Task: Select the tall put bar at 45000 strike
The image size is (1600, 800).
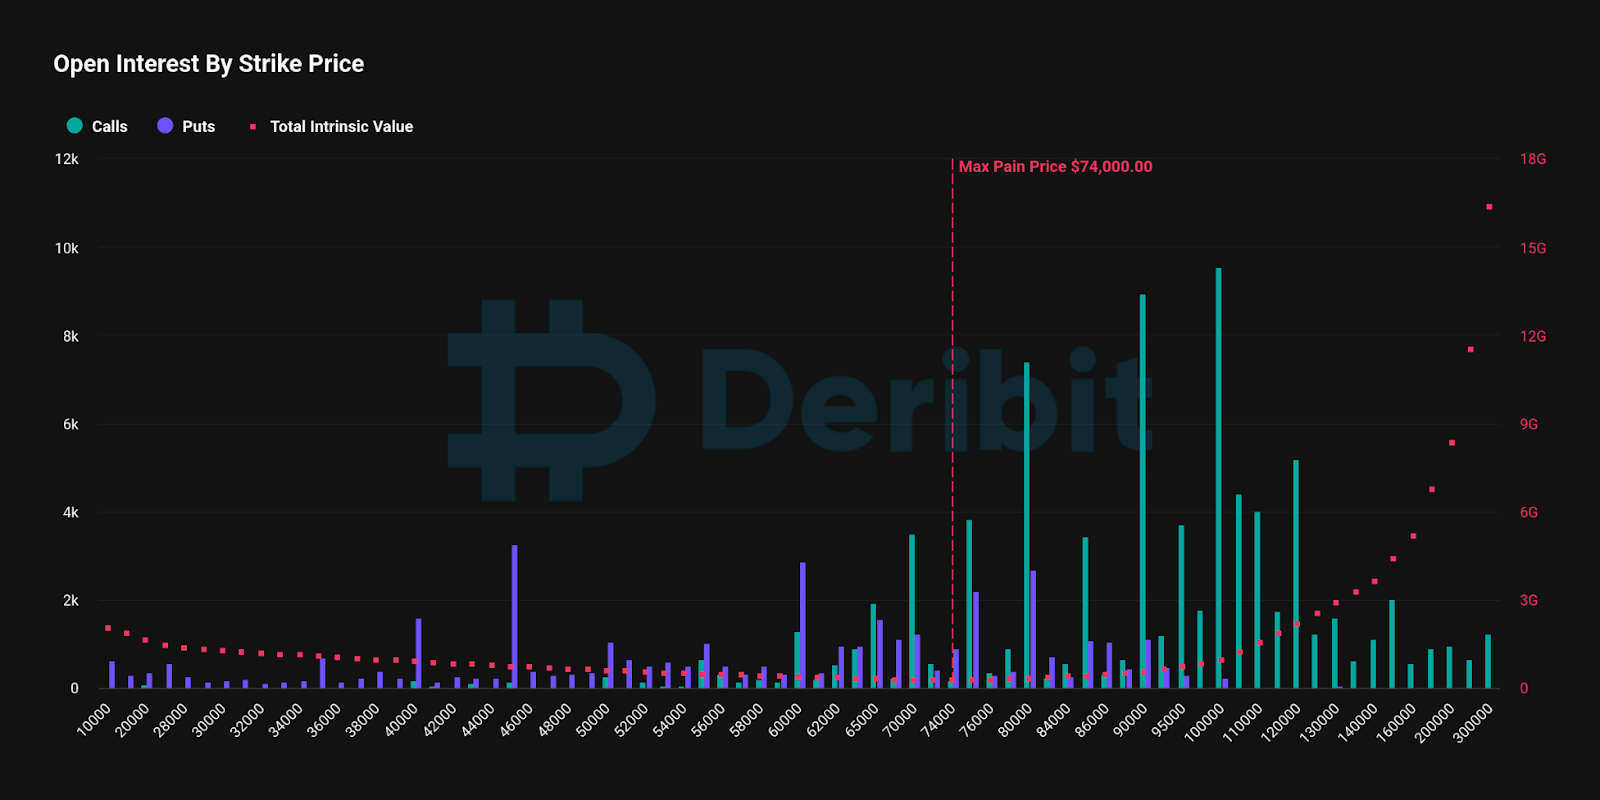Action: point(515,616)
